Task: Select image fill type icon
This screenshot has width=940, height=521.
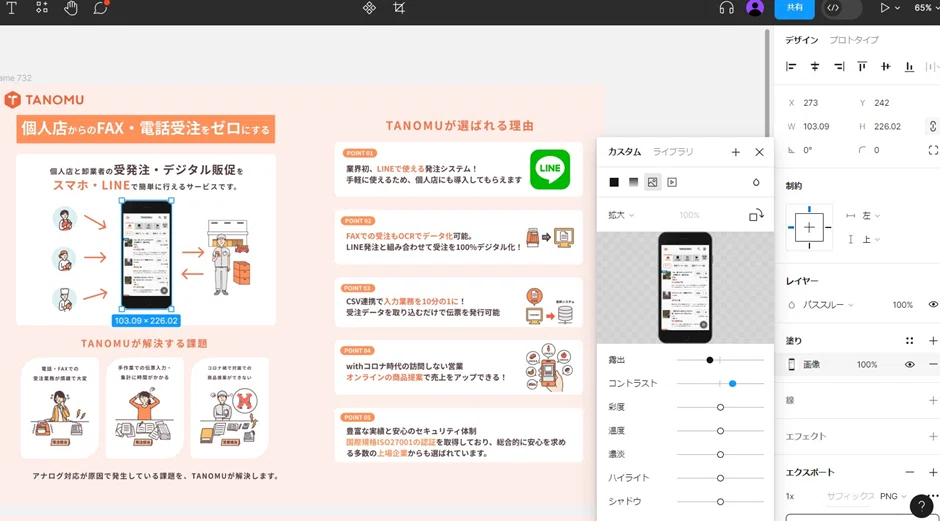Action: click(652, 182)
